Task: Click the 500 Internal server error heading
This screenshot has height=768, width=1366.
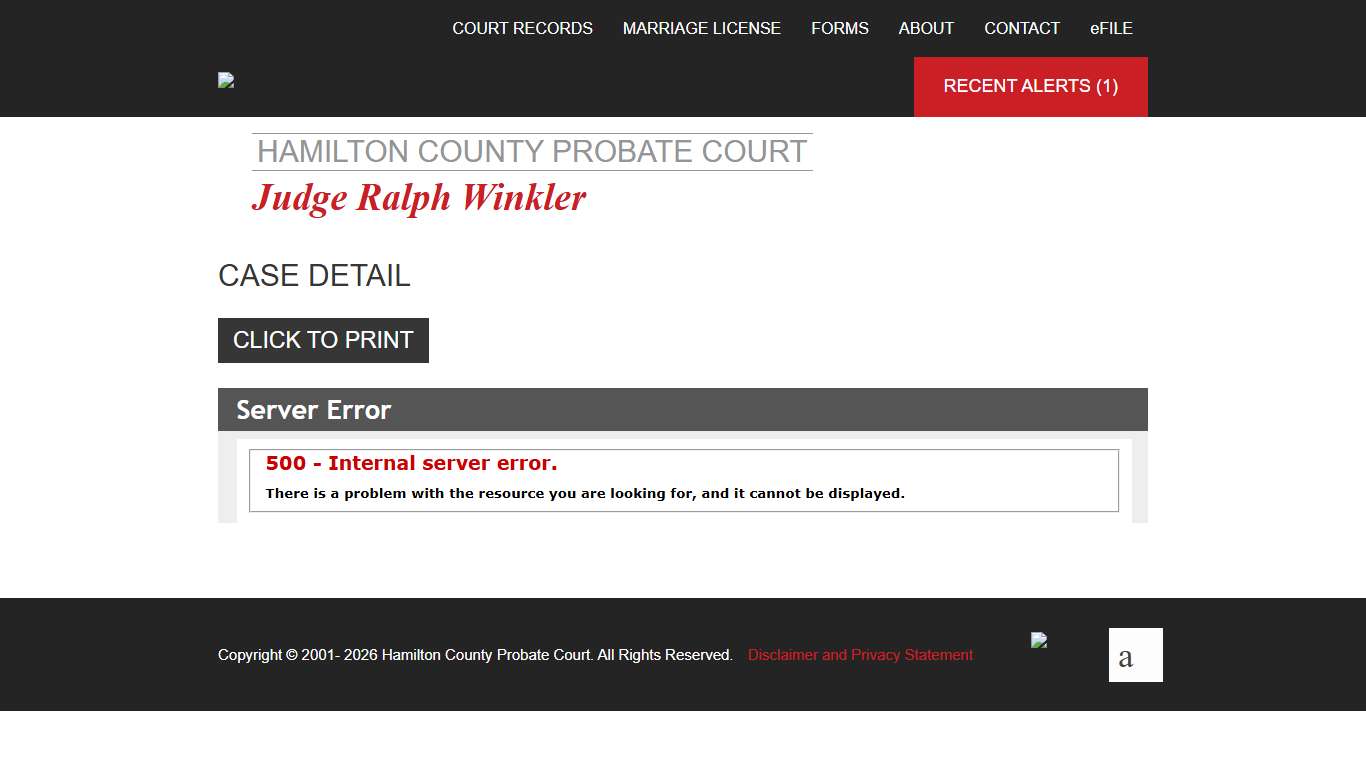Action: 411,463
